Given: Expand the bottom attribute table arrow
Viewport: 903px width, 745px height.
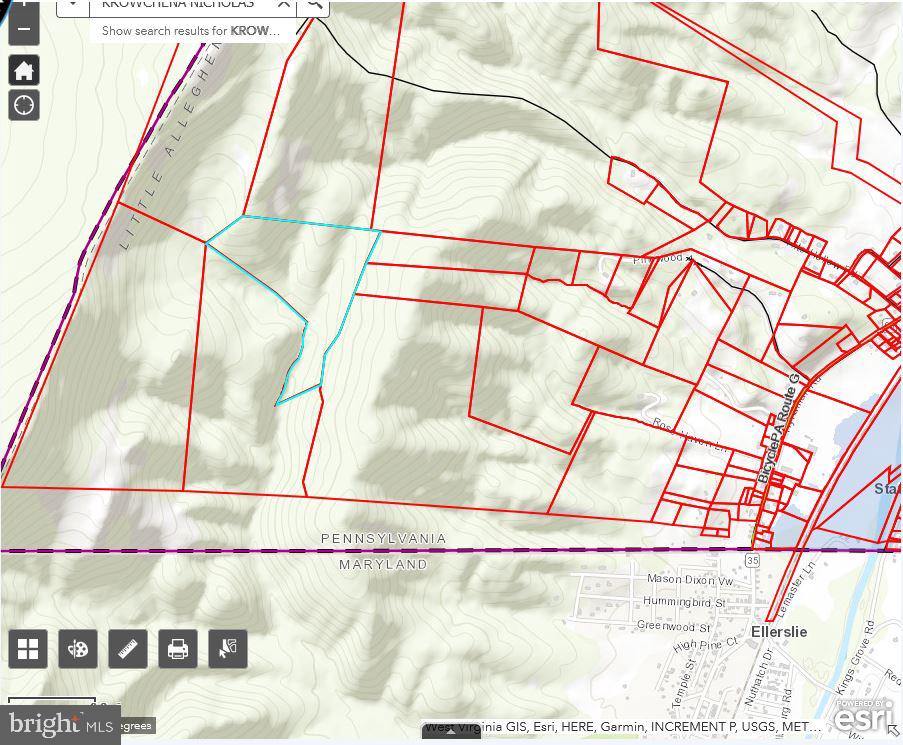Looking at the screenshot, I should [x=451, y=732].
